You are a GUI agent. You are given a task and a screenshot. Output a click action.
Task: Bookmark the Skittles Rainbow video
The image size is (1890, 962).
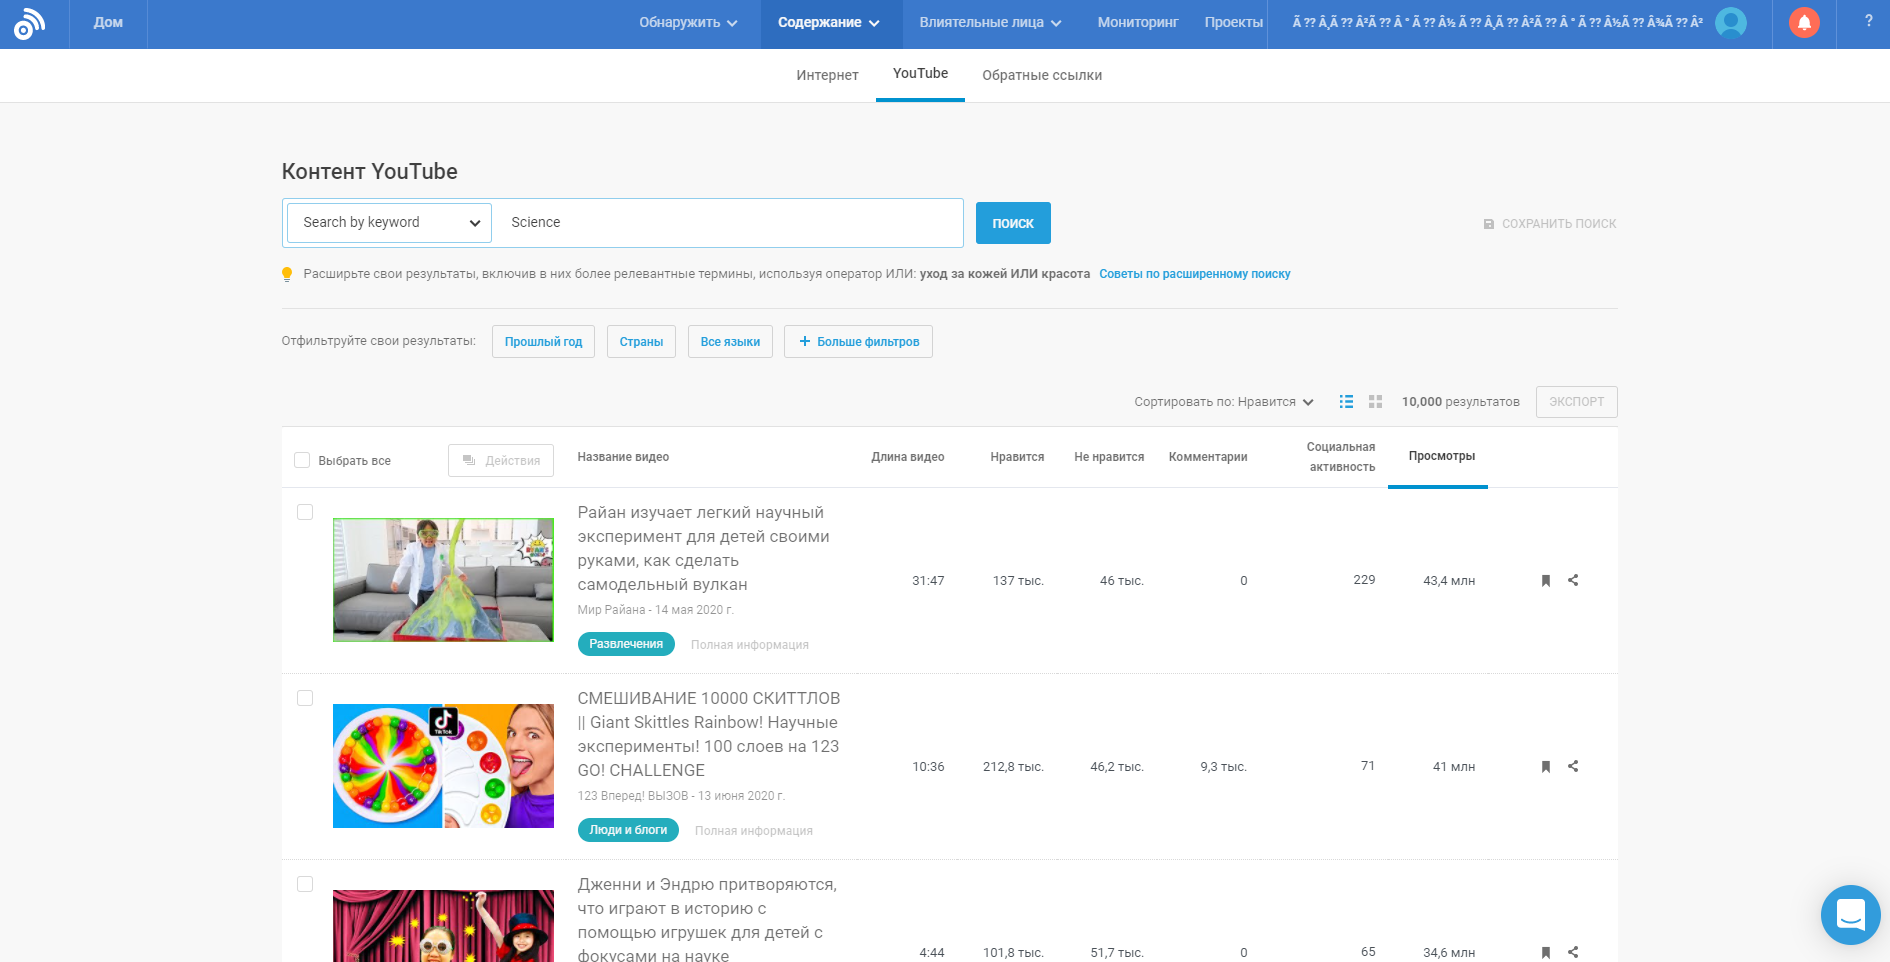(1545, 766)
